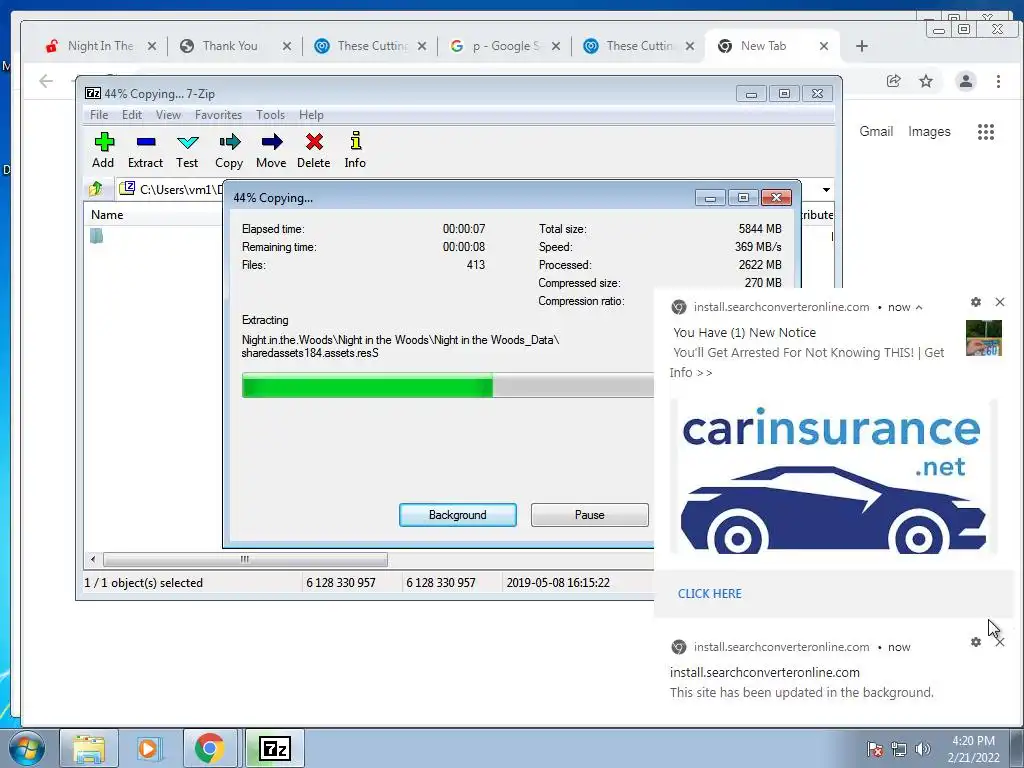
Task: Open the volume speaker tray icon
Action: pos(923,749)
